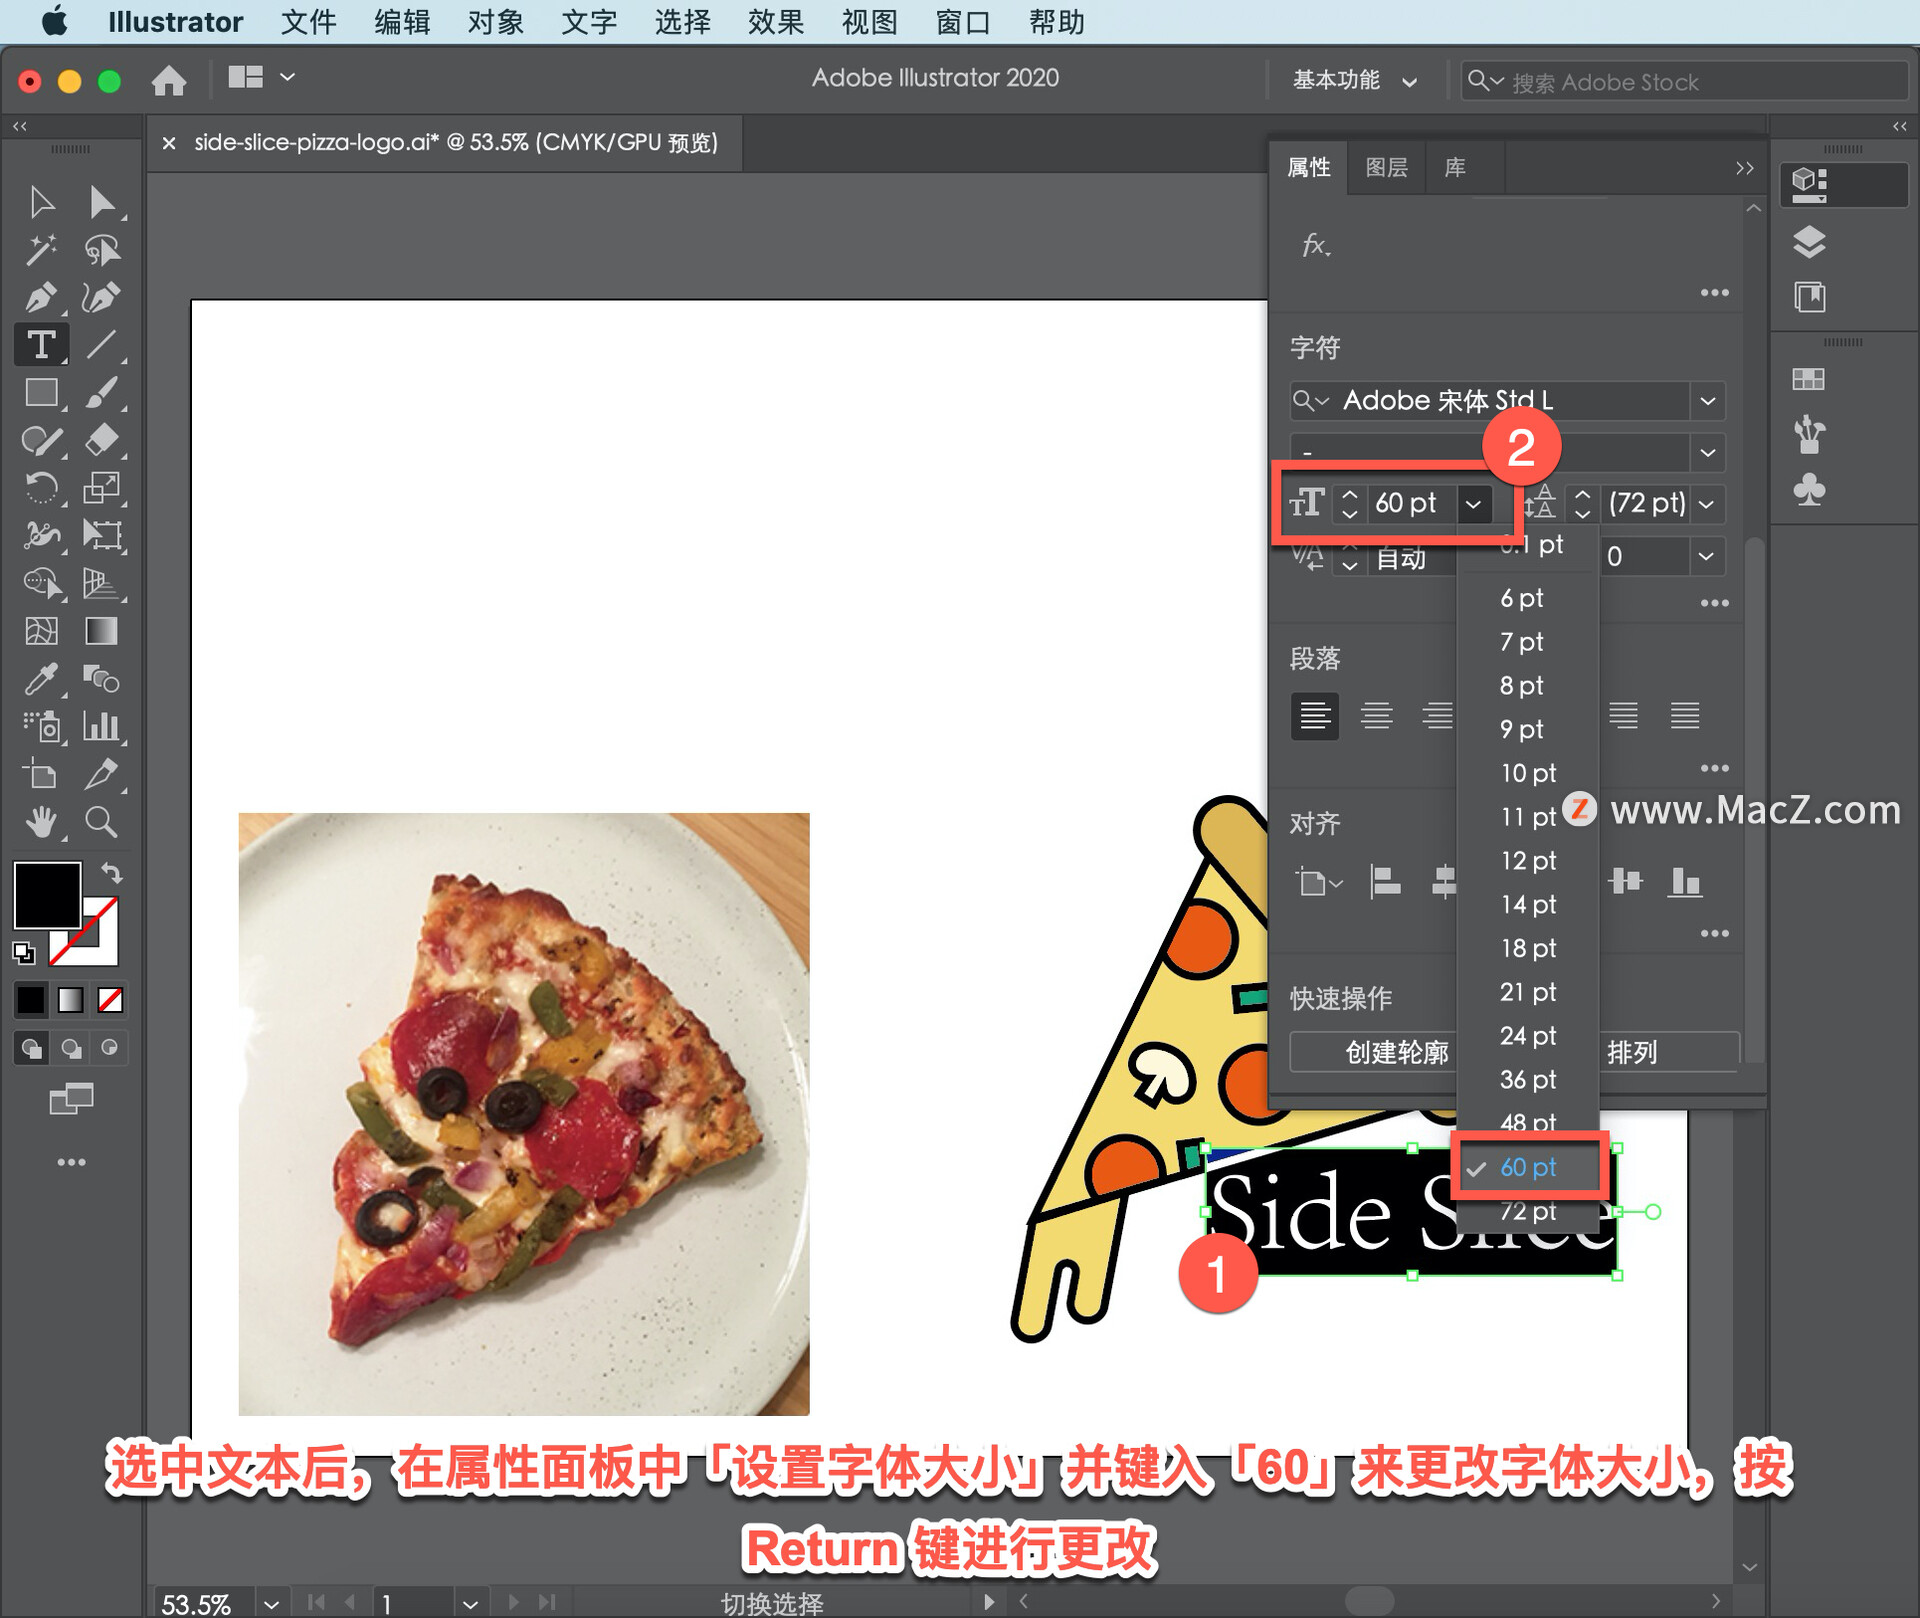Select the Hand tool
The height and width of the screenshot is (1618, 1920).
(41, 822)
